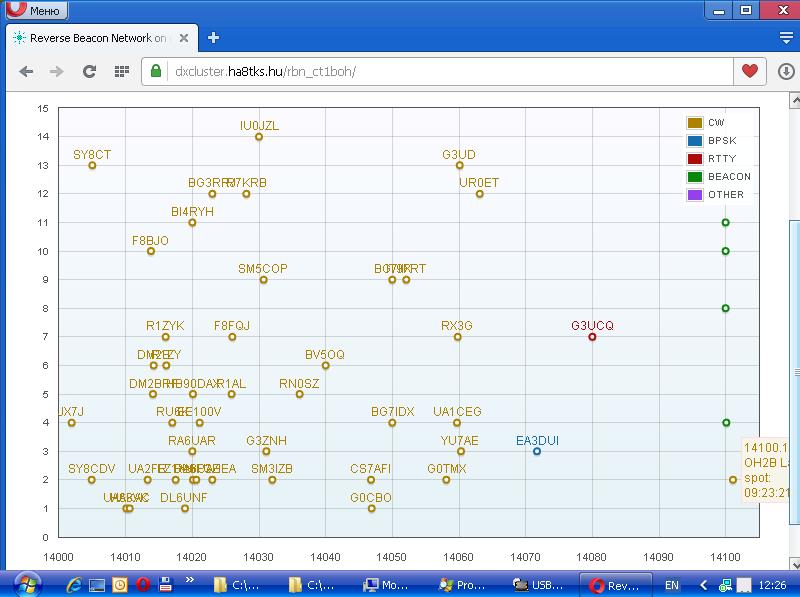Image resolution: width=800 pixels, height=597 pixels.
Task: Launch Internet Explorer from quick launch
Action: click(74, 585)
